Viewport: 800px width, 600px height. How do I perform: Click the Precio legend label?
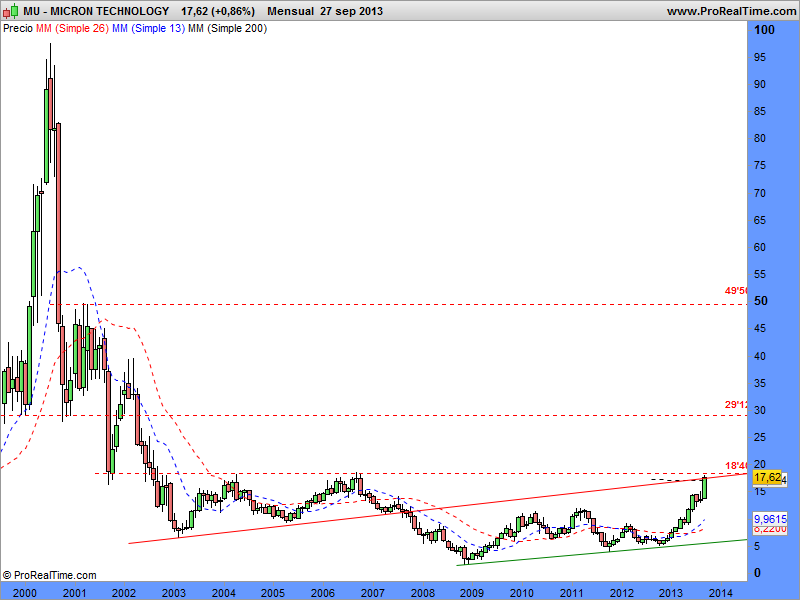(18, 29)
